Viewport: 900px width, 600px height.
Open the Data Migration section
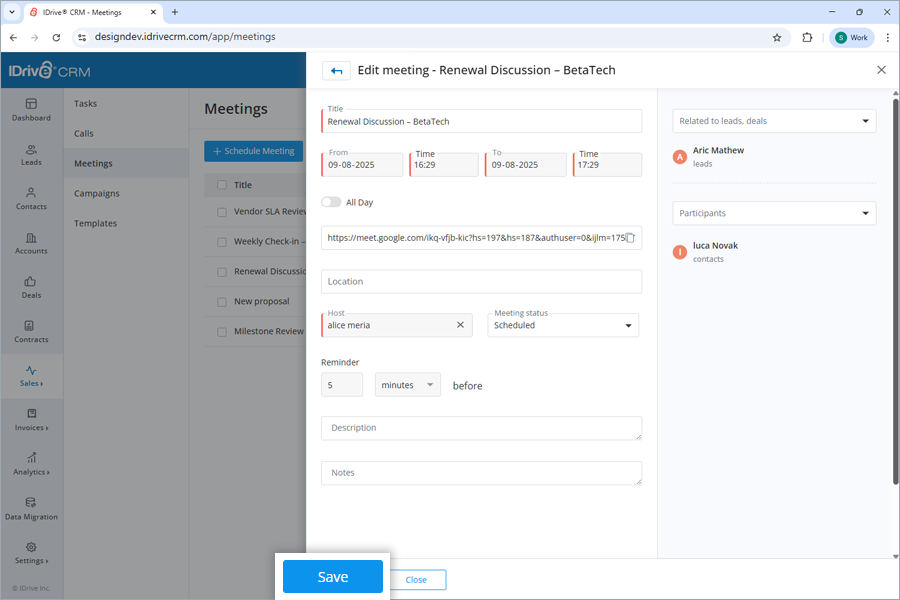tap(31, 510)
